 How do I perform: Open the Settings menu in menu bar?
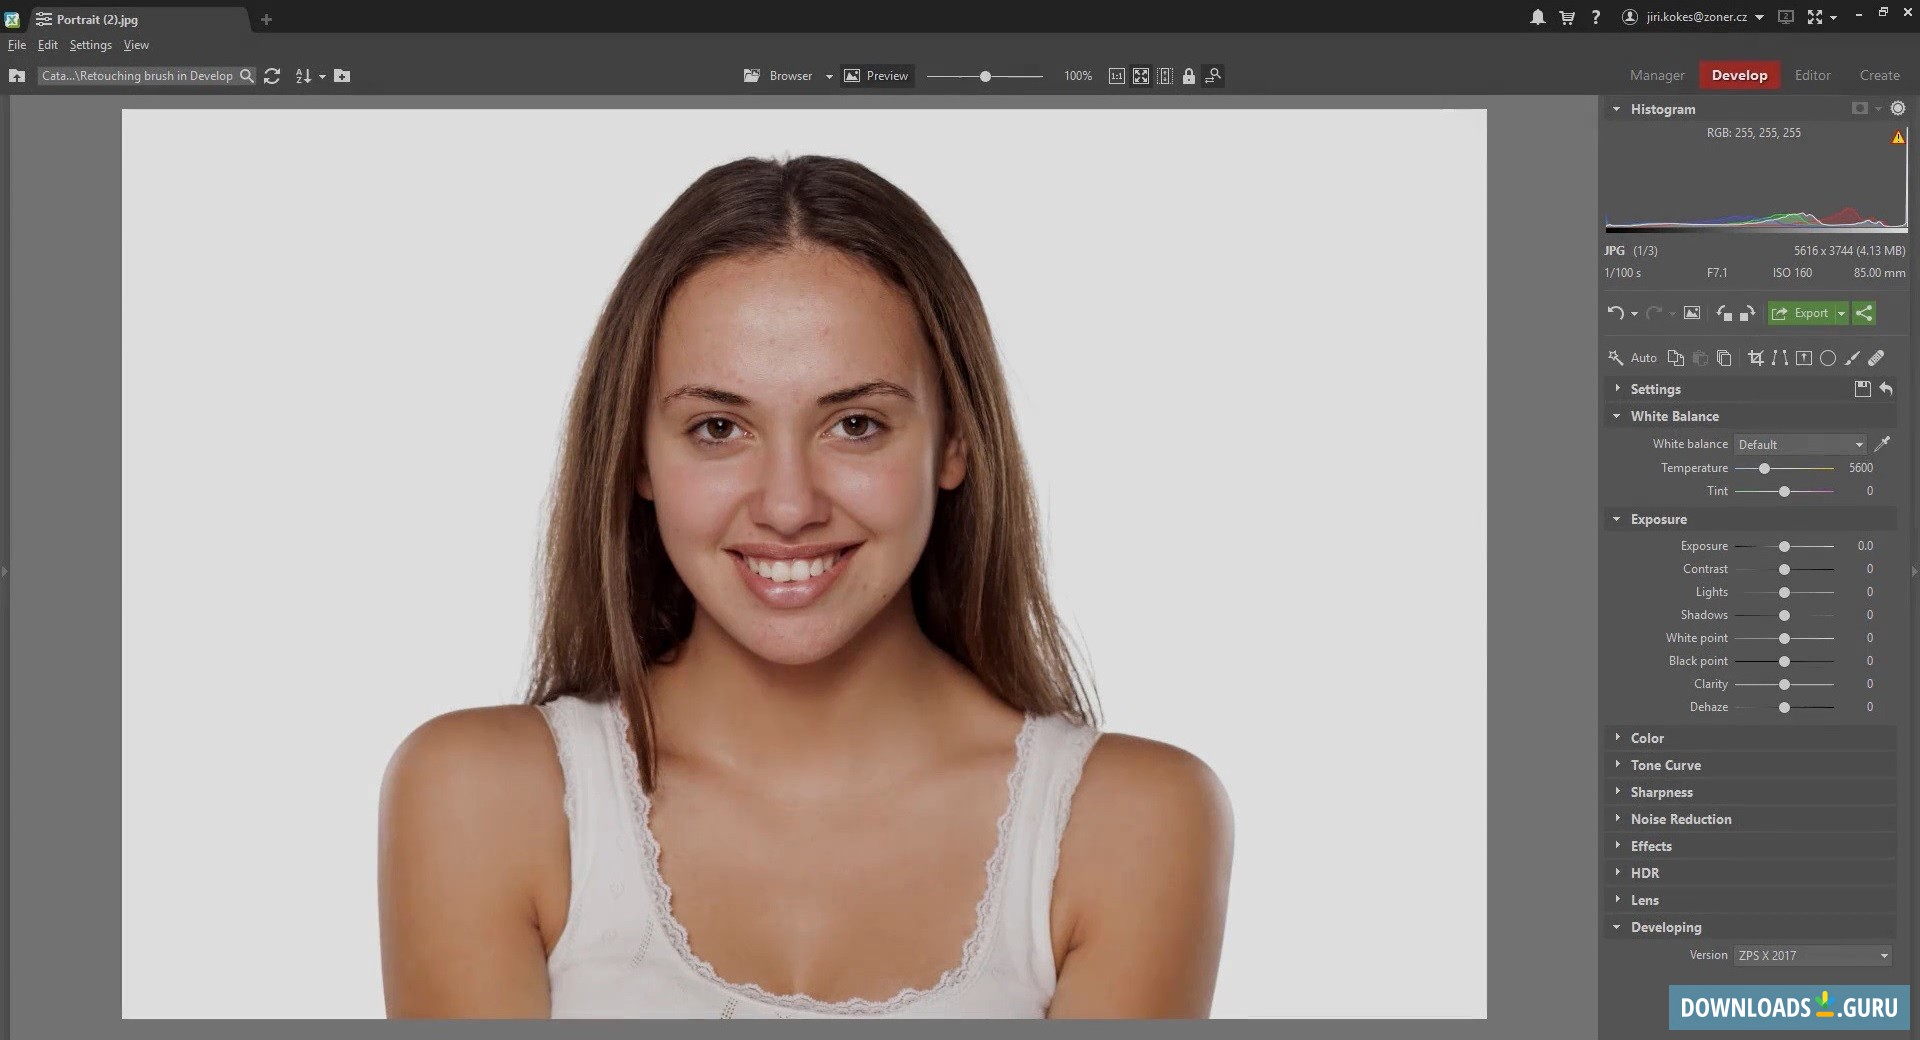coord(90,45)
